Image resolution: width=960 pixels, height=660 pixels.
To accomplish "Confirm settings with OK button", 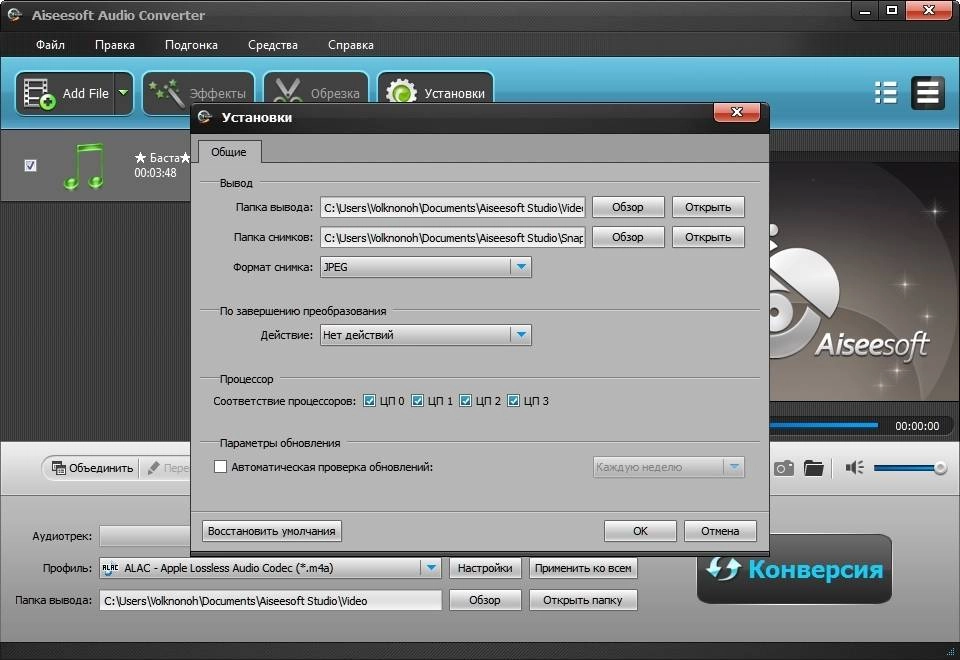I will (x=640, y=531).
